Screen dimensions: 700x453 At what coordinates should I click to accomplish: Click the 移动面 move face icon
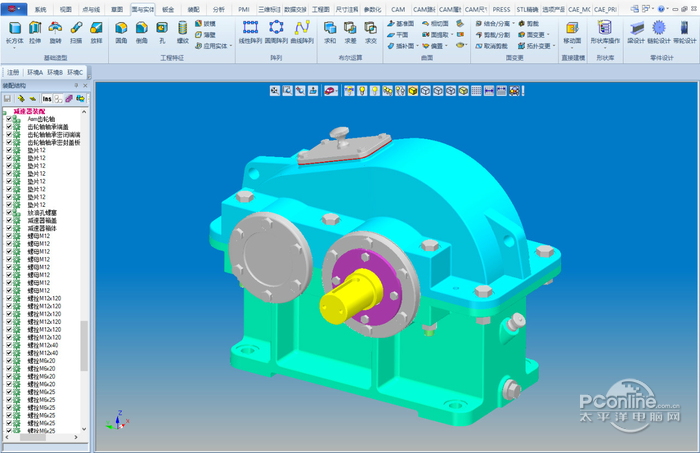(572, 32)
